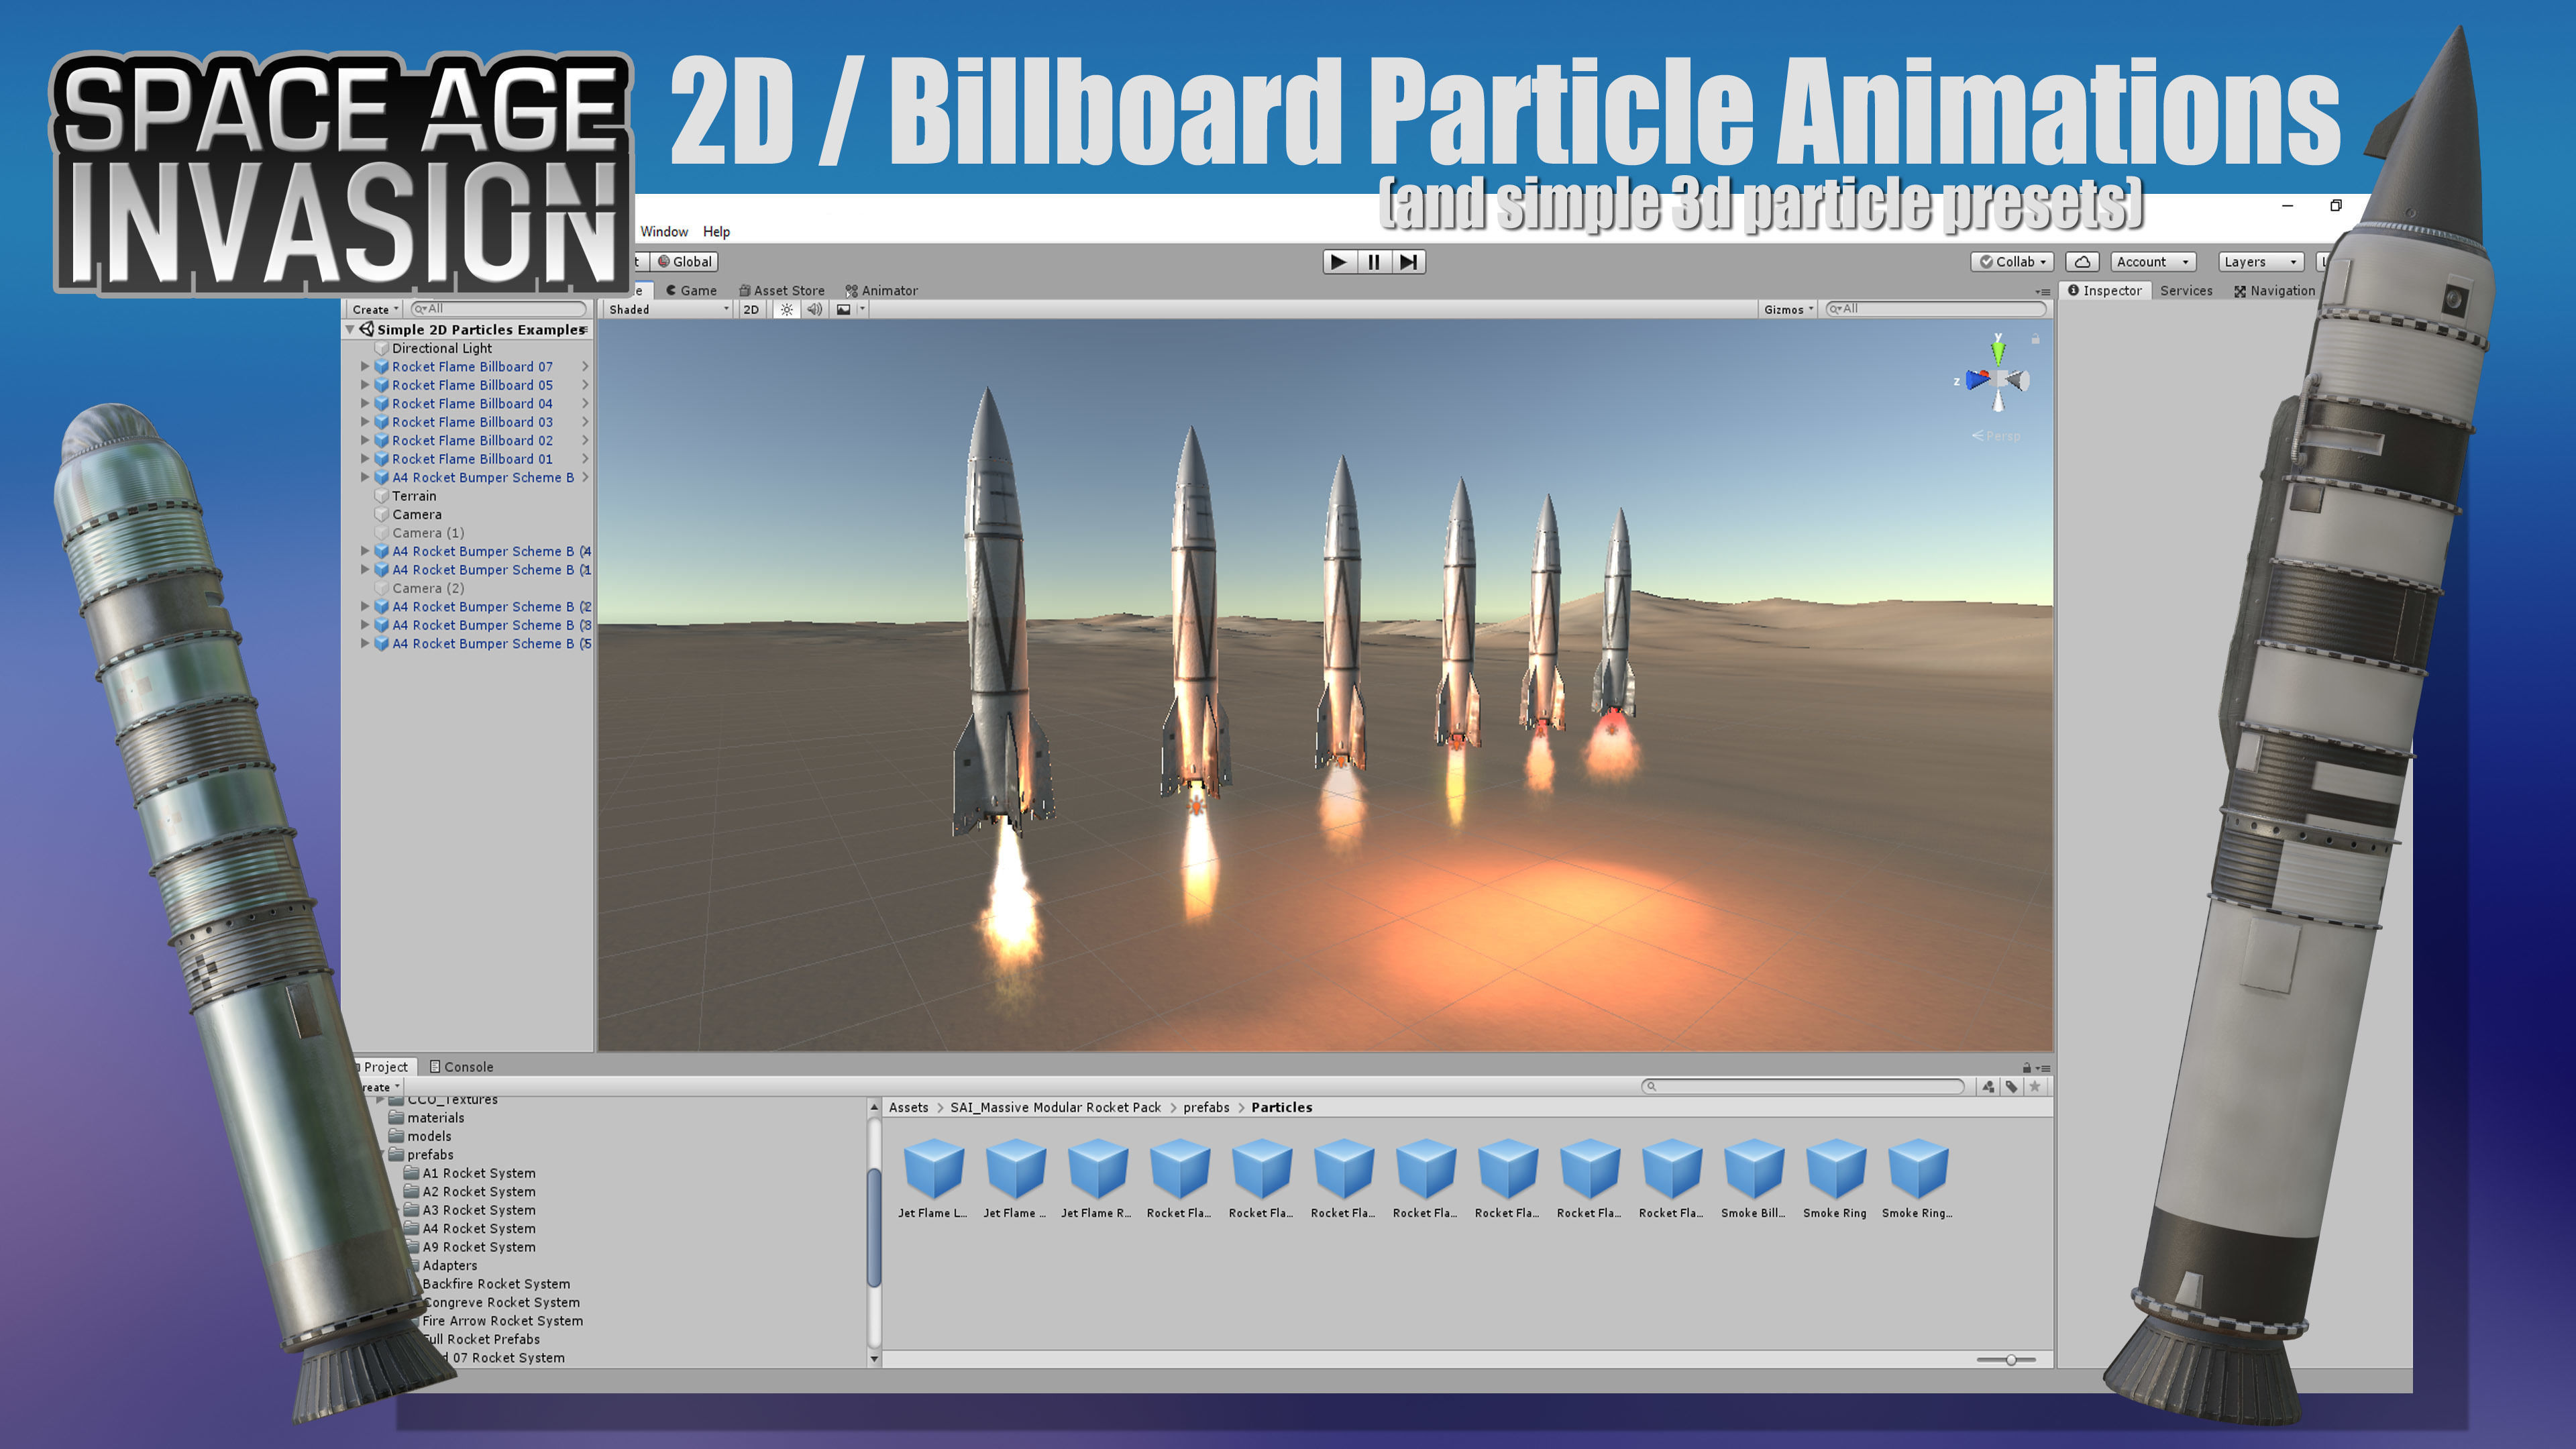
Task: Click search by label tag icon
Action: (2011, 1087)
